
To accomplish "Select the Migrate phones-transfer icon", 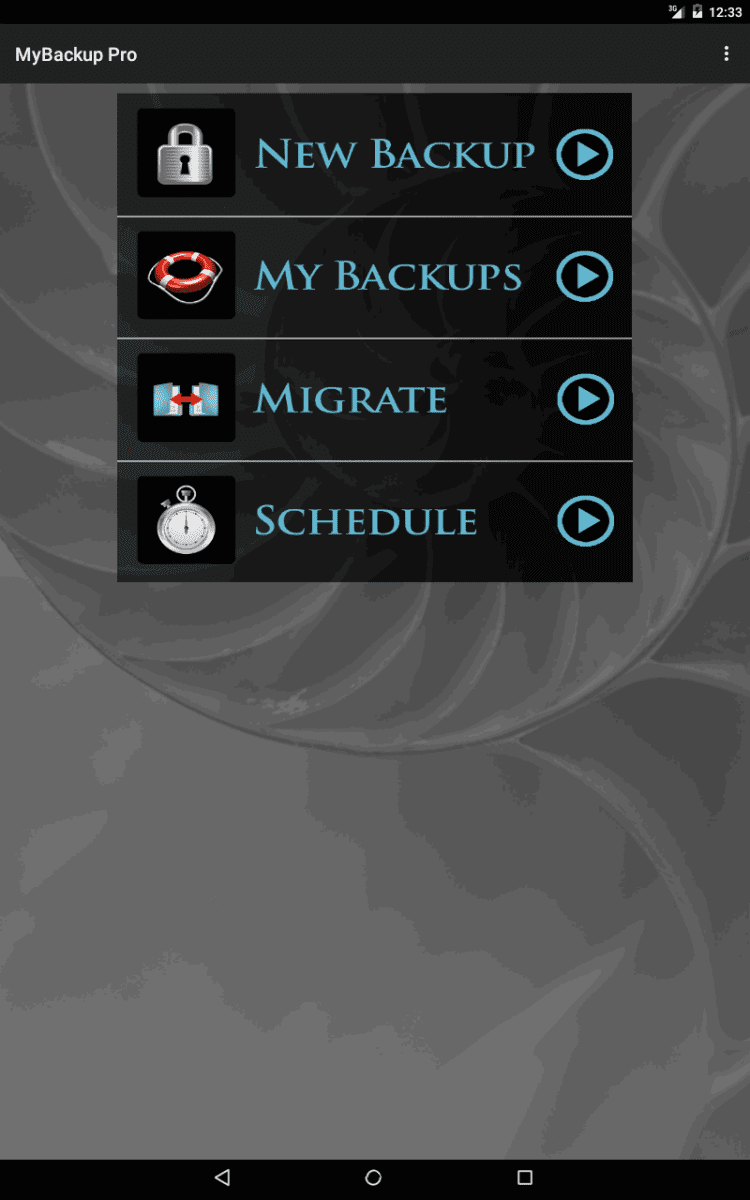I will [186, 398].
